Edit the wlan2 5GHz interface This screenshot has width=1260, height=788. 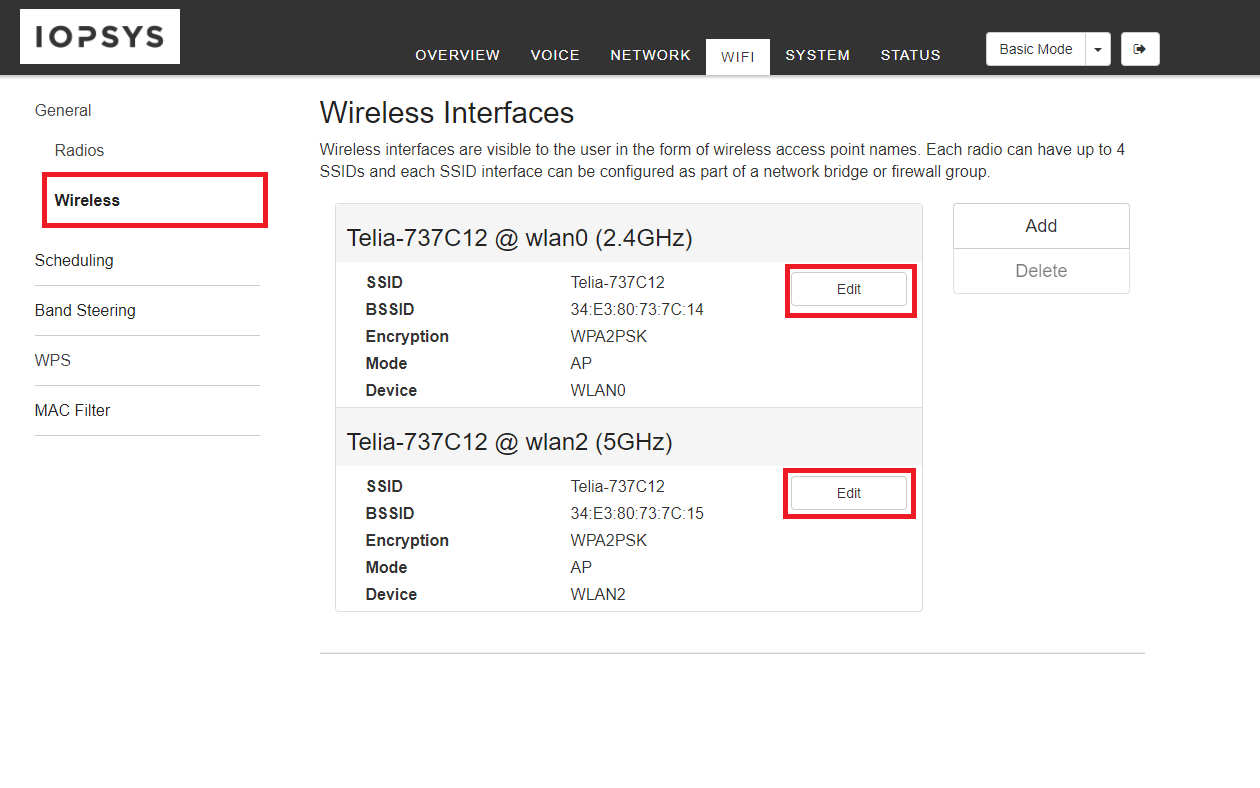(x=849, y=493)
